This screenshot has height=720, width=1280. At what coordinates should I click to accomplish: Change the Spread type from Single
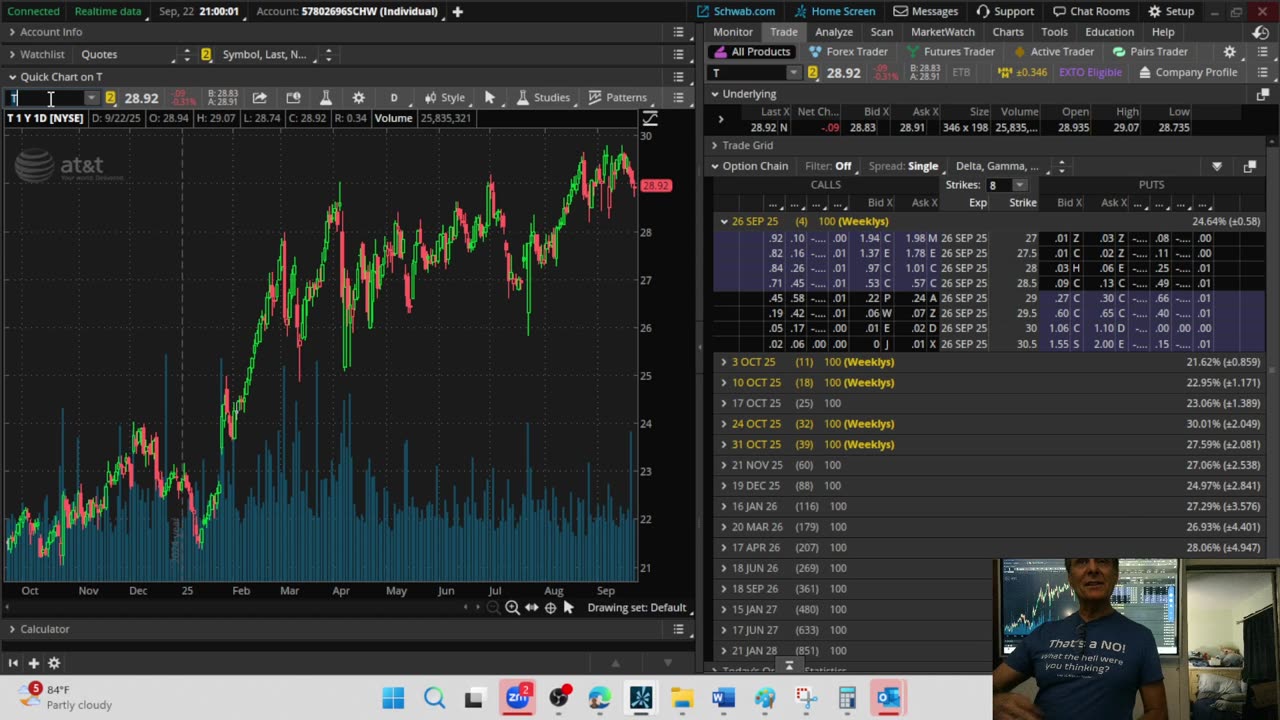903,166
